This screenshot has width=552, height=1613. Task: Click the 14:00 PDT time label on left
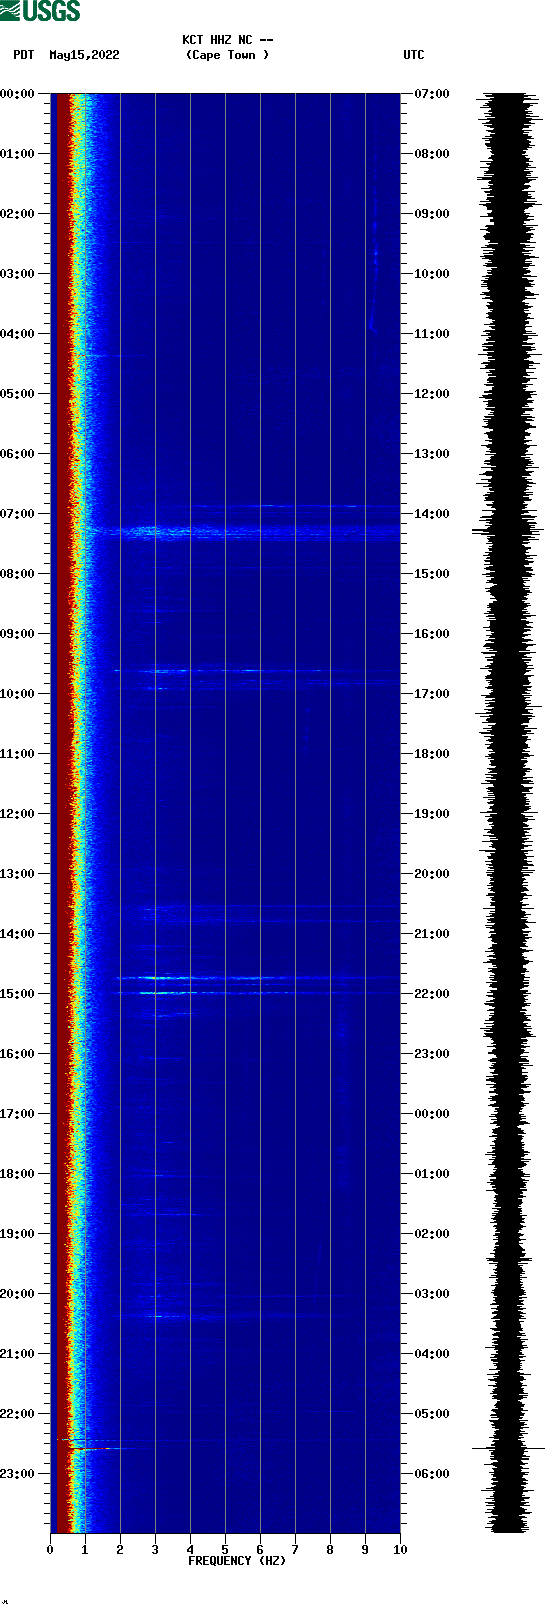(x=18, y=934)
